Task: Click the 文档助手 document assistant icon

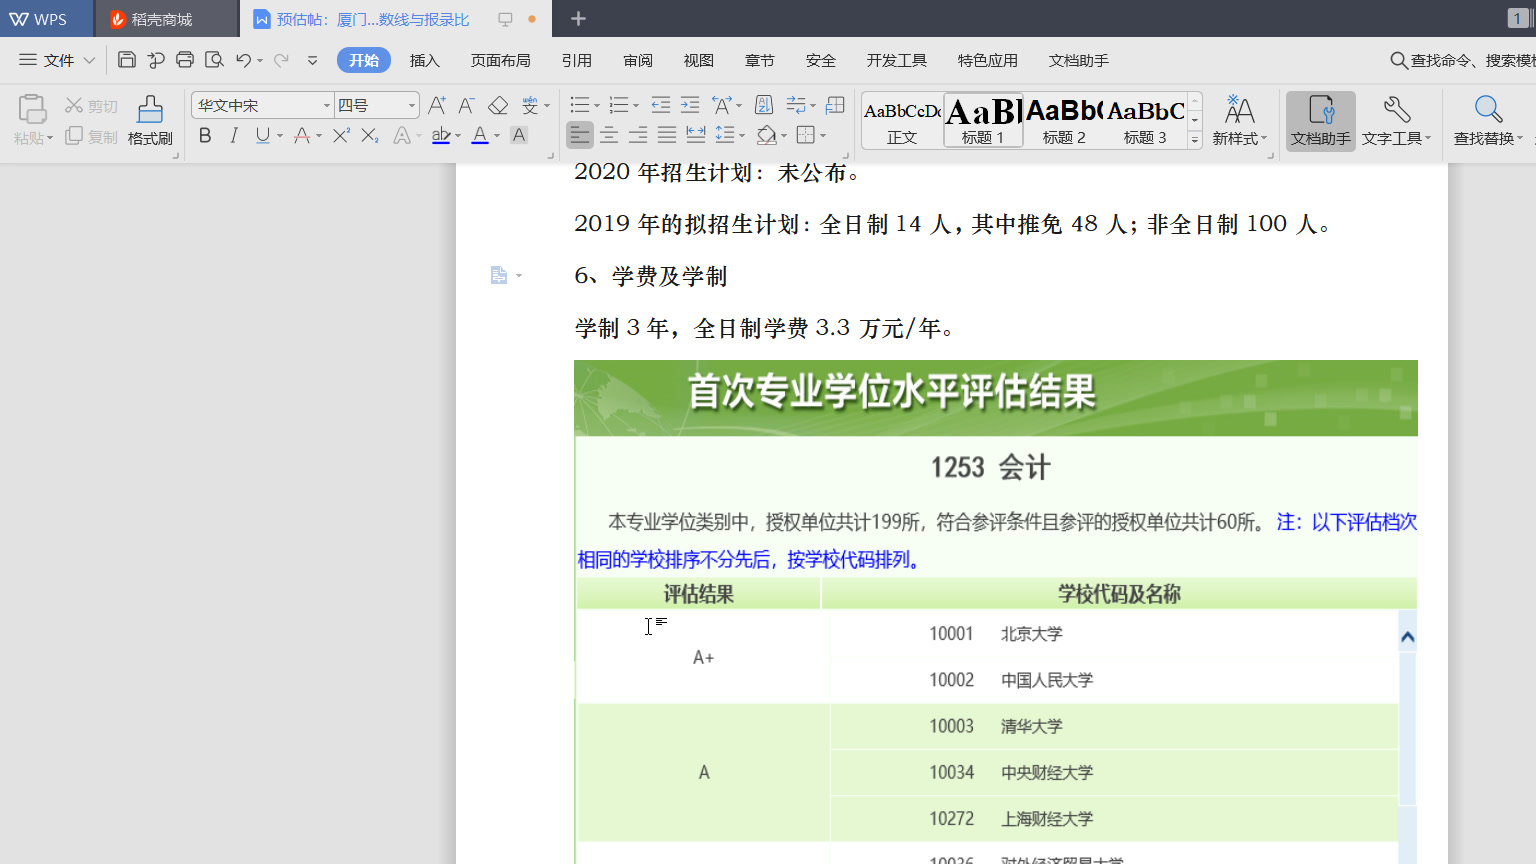Action: point(1320,120)
